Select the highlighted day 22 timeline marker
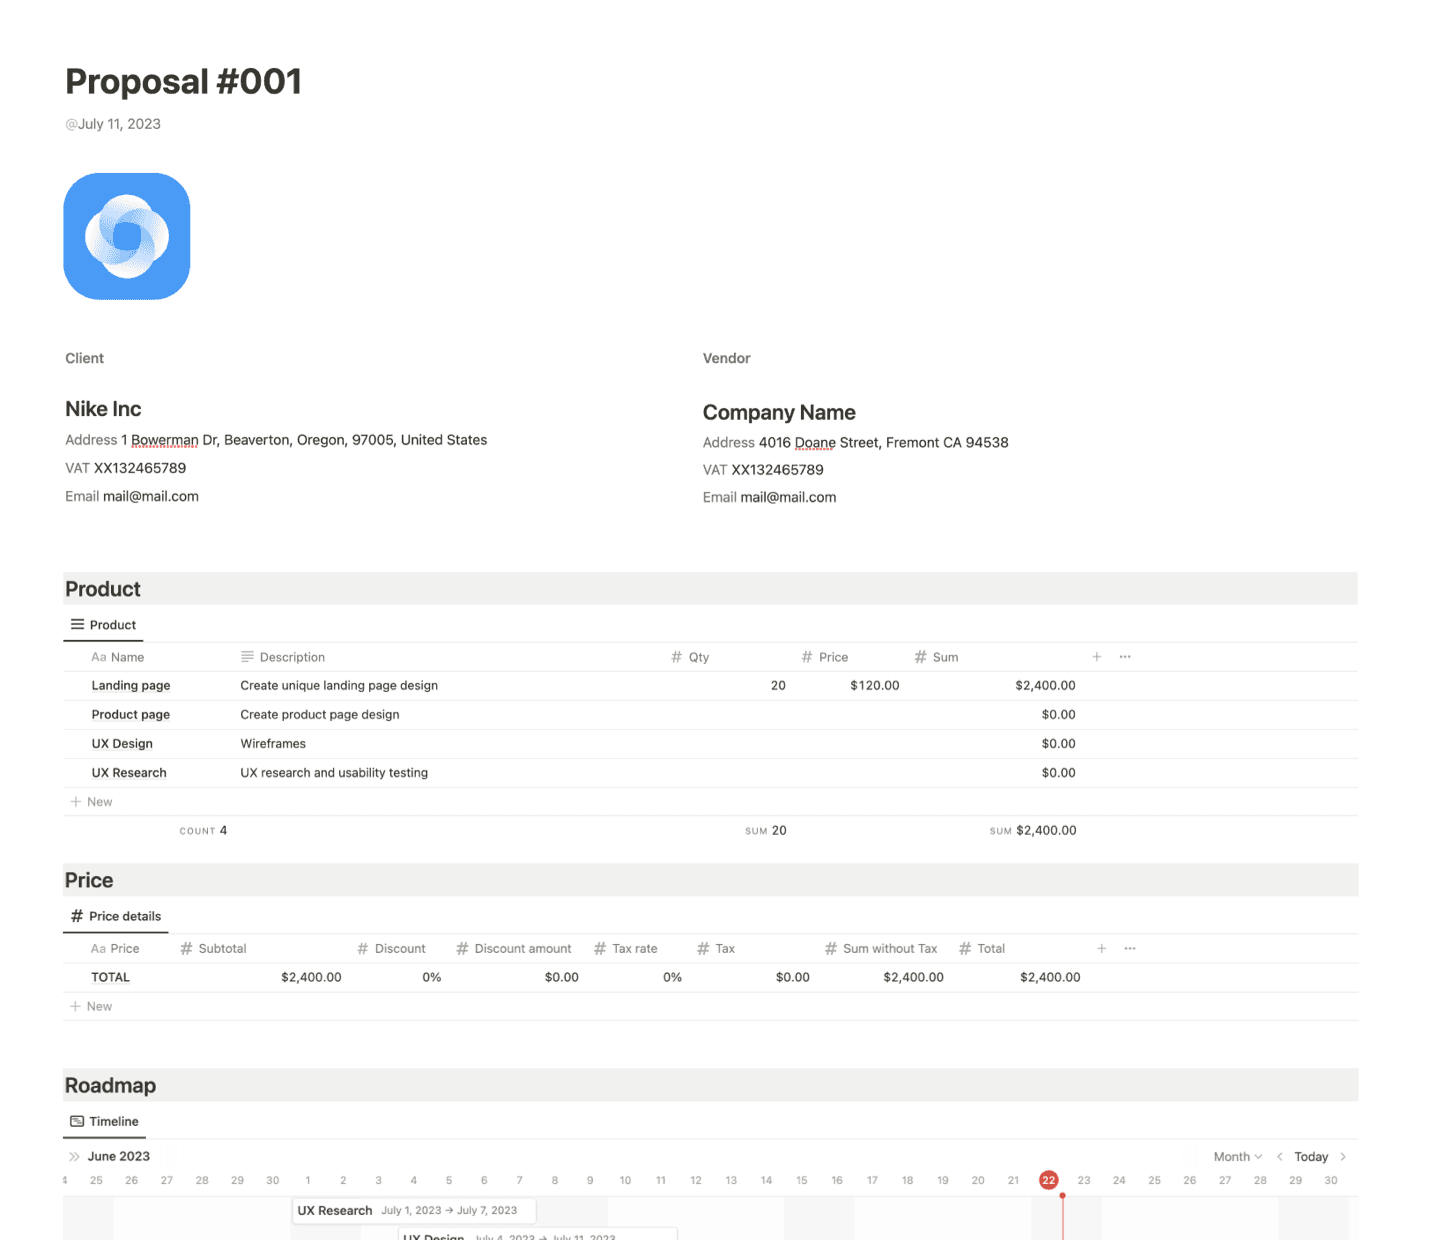 [1048, 1181]
